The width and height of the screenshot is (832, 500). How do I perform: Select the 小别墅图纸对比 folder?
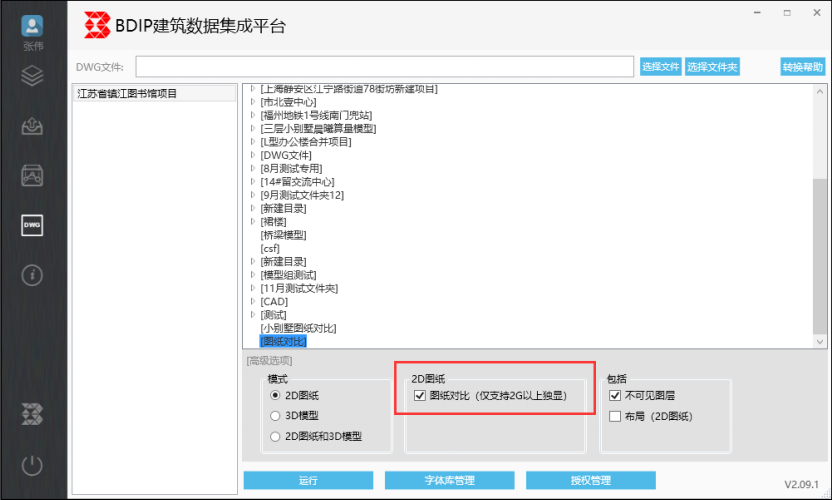pyautogui.click(x=298, y=328)
